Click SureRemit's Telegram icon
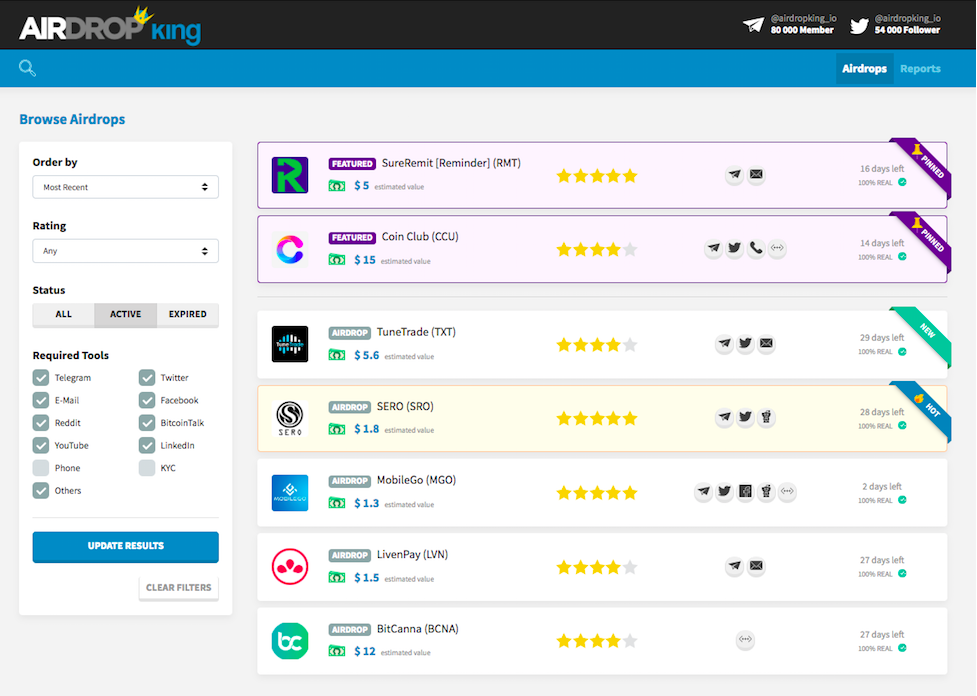 [735, 174]
